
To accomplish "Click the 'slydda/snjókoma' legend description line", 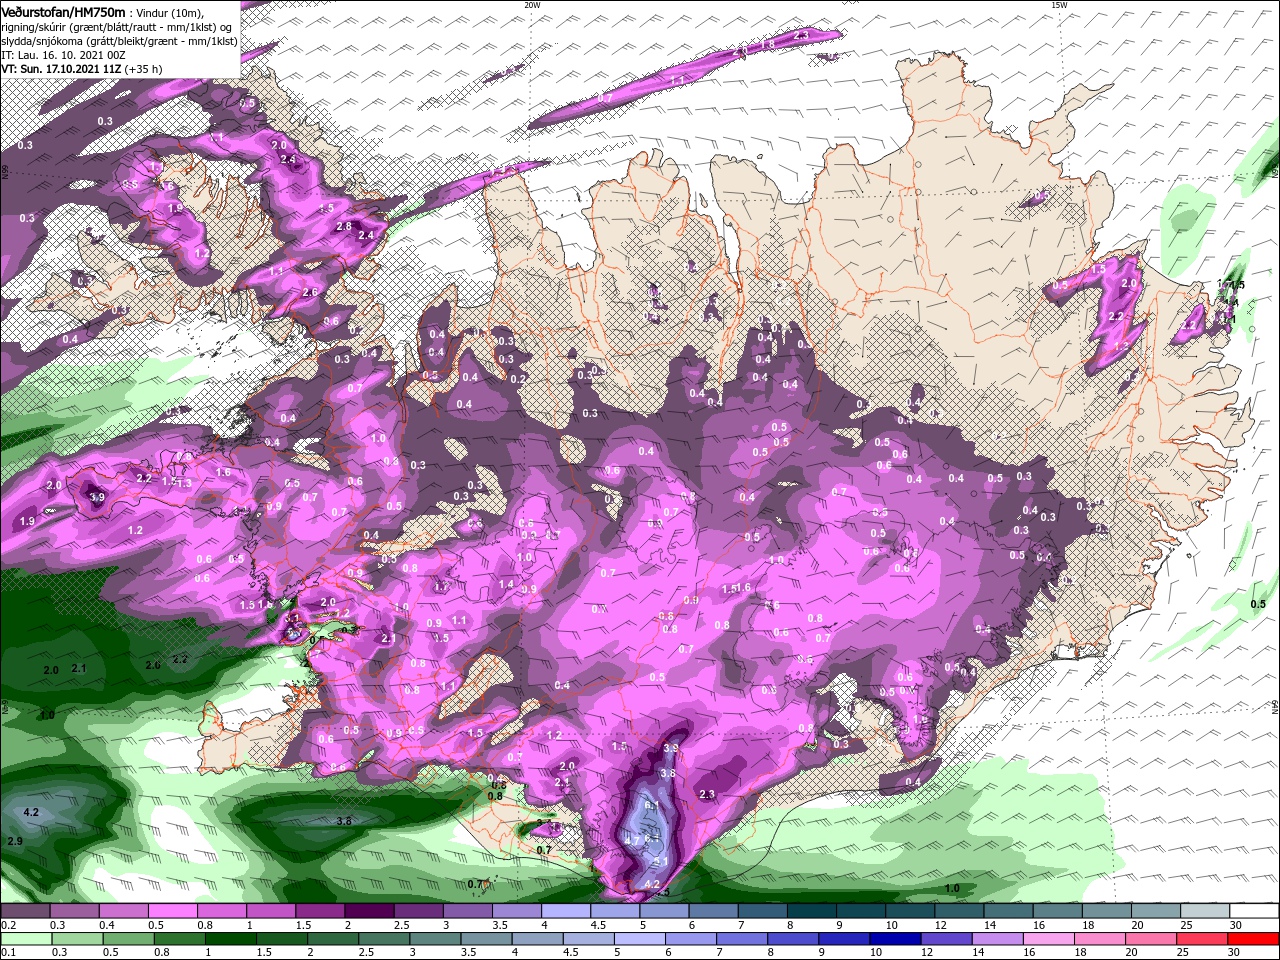I will coord(119,41).
